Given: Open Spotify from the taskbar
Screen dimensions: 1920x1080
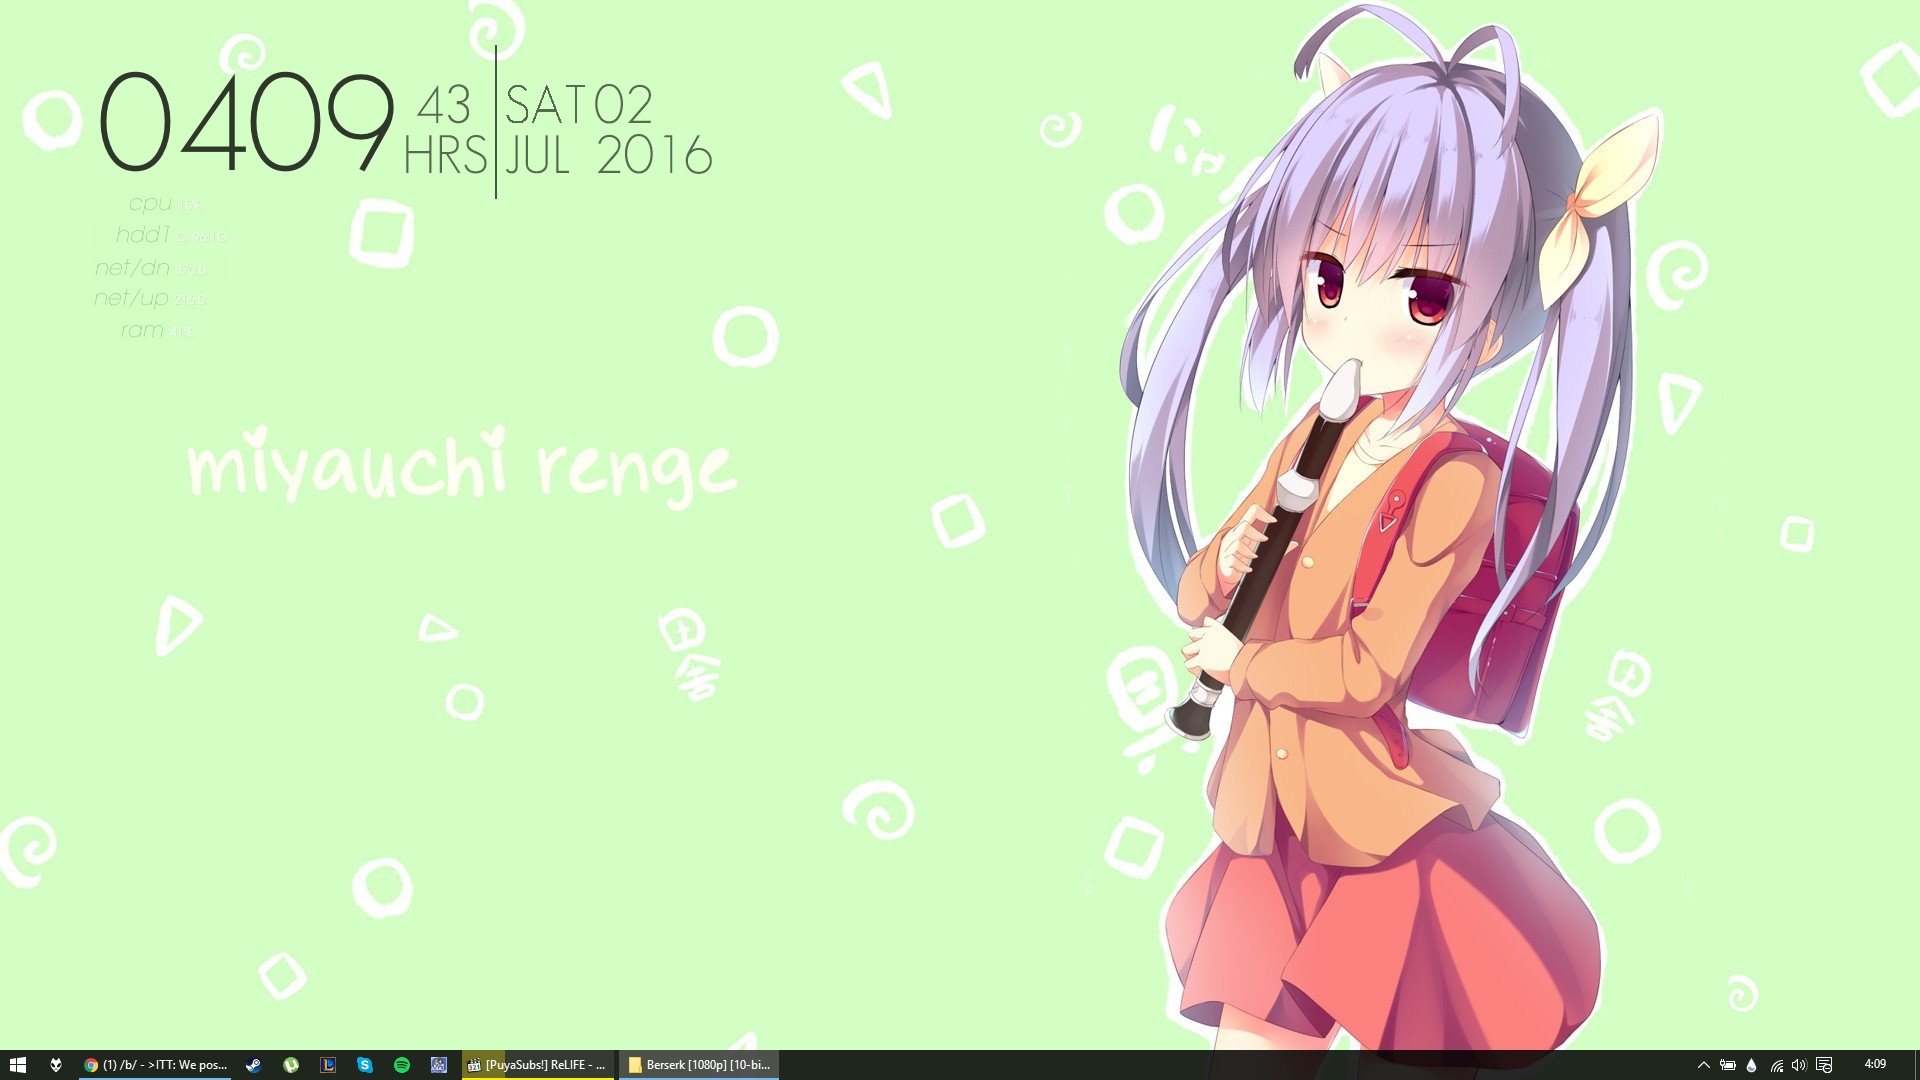Looking at the screenshot, I should 402,1065.
